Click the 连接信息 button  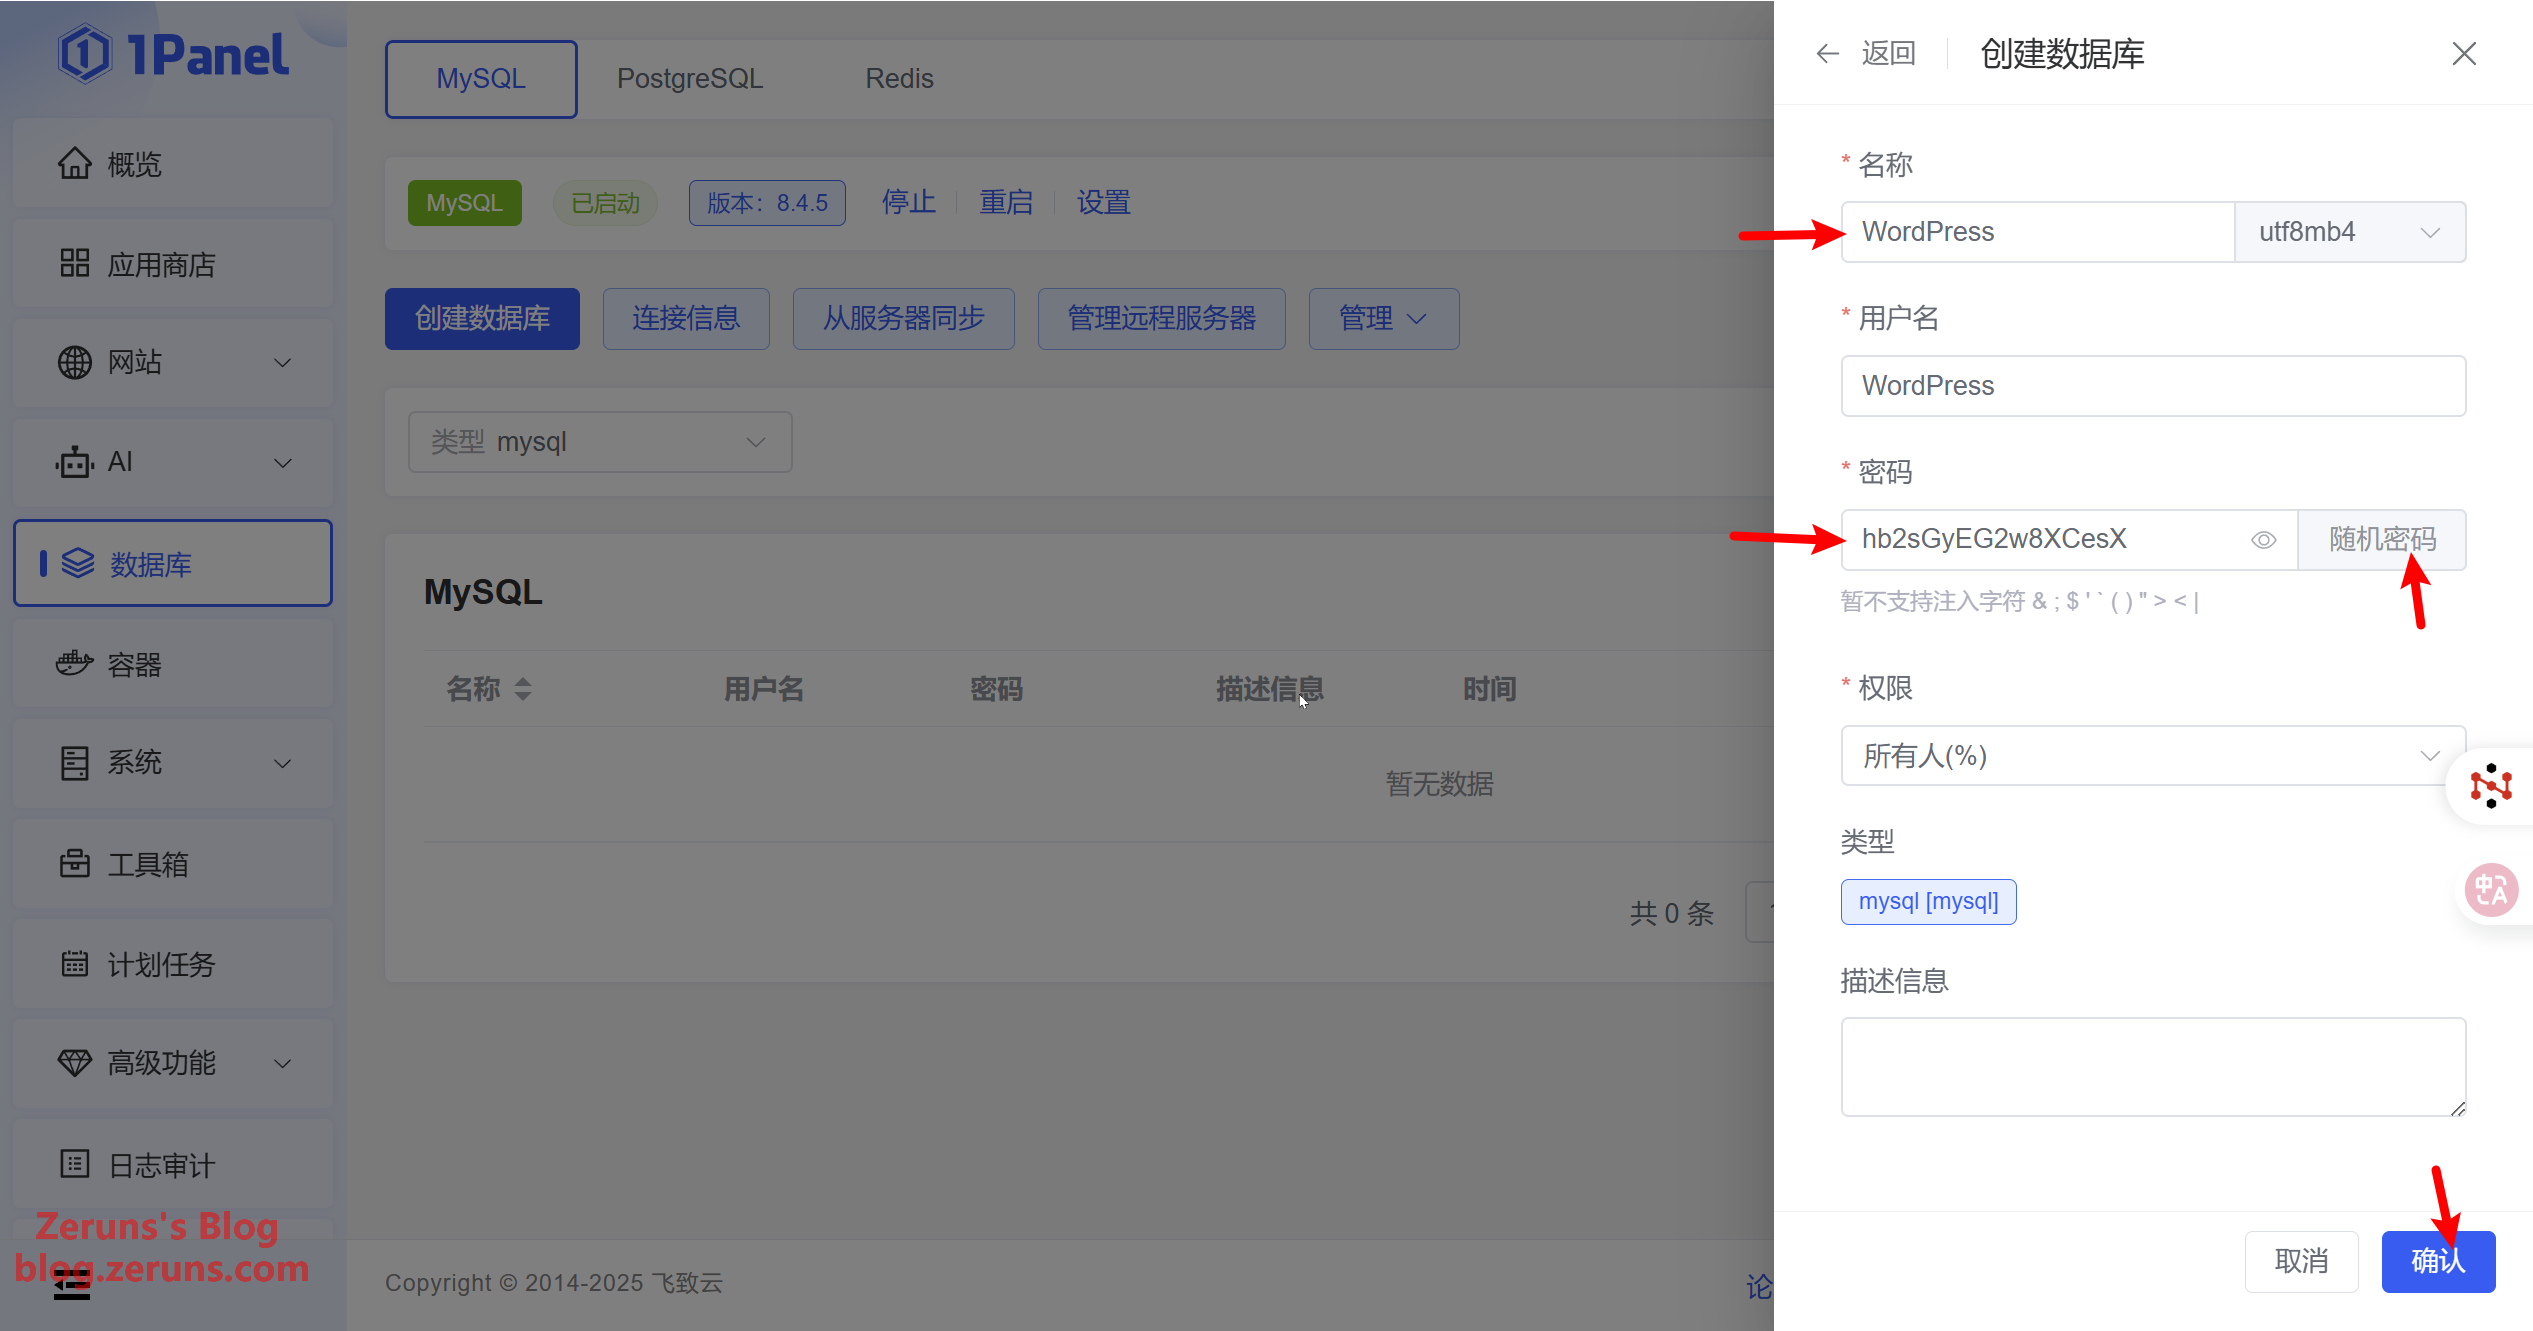[x=686, y=319]
